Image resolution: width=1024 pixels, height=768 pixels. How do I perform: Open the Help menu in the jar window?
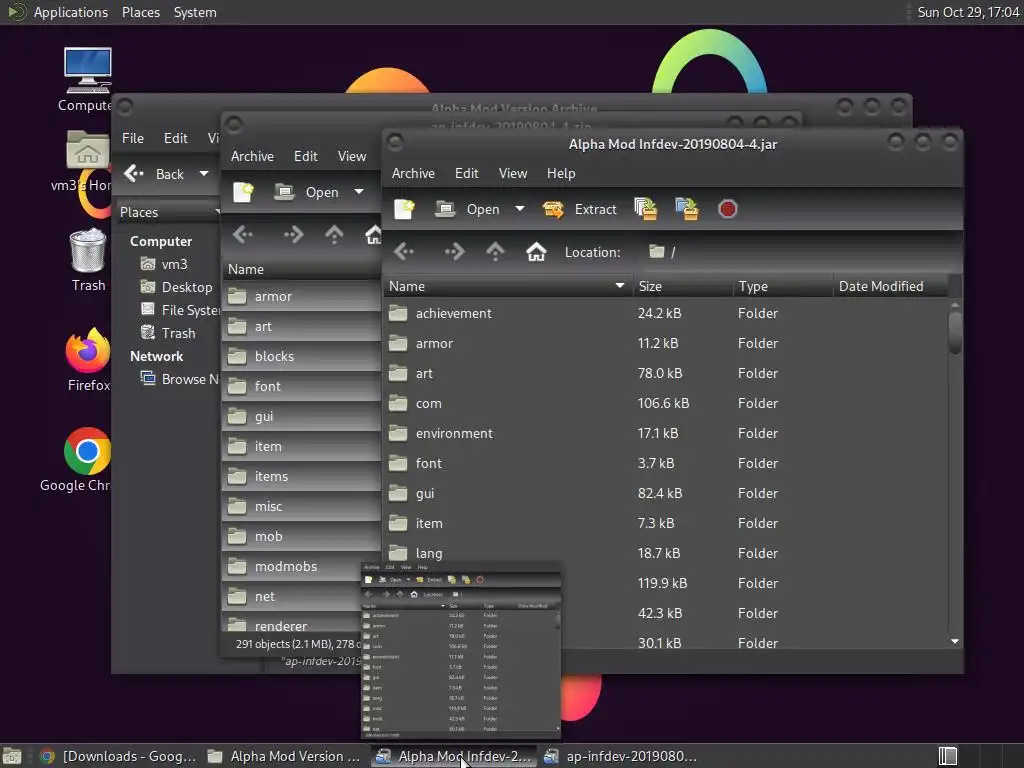coord(561,173)
